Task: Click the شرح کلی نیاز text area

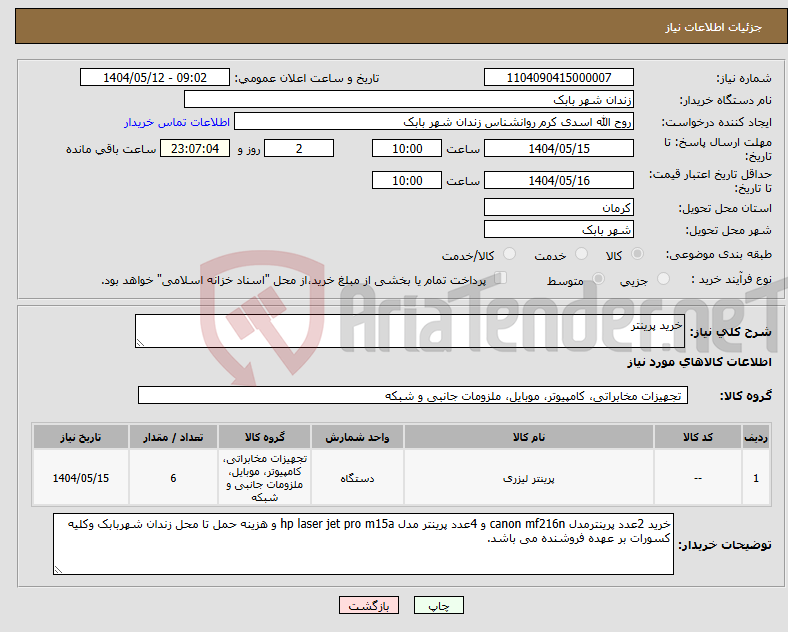Action: [410, 331]
